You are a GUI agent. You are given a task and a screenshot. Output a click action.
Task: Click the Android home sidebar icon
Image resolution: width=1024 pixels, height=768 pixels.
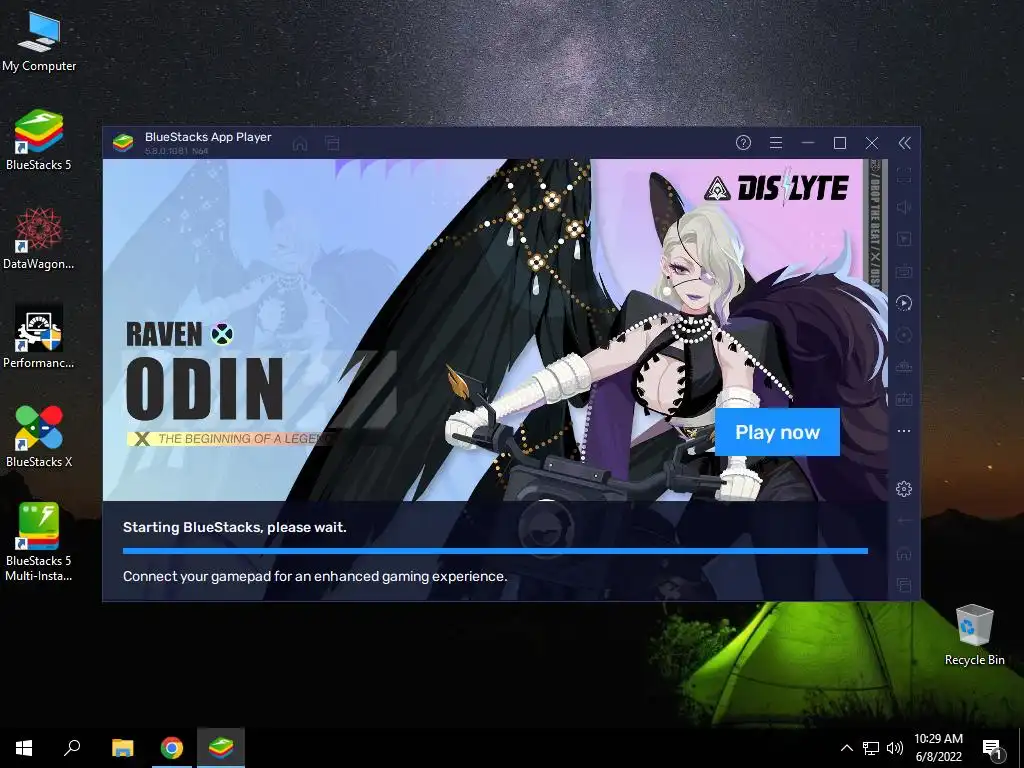(x=904, y=553)
